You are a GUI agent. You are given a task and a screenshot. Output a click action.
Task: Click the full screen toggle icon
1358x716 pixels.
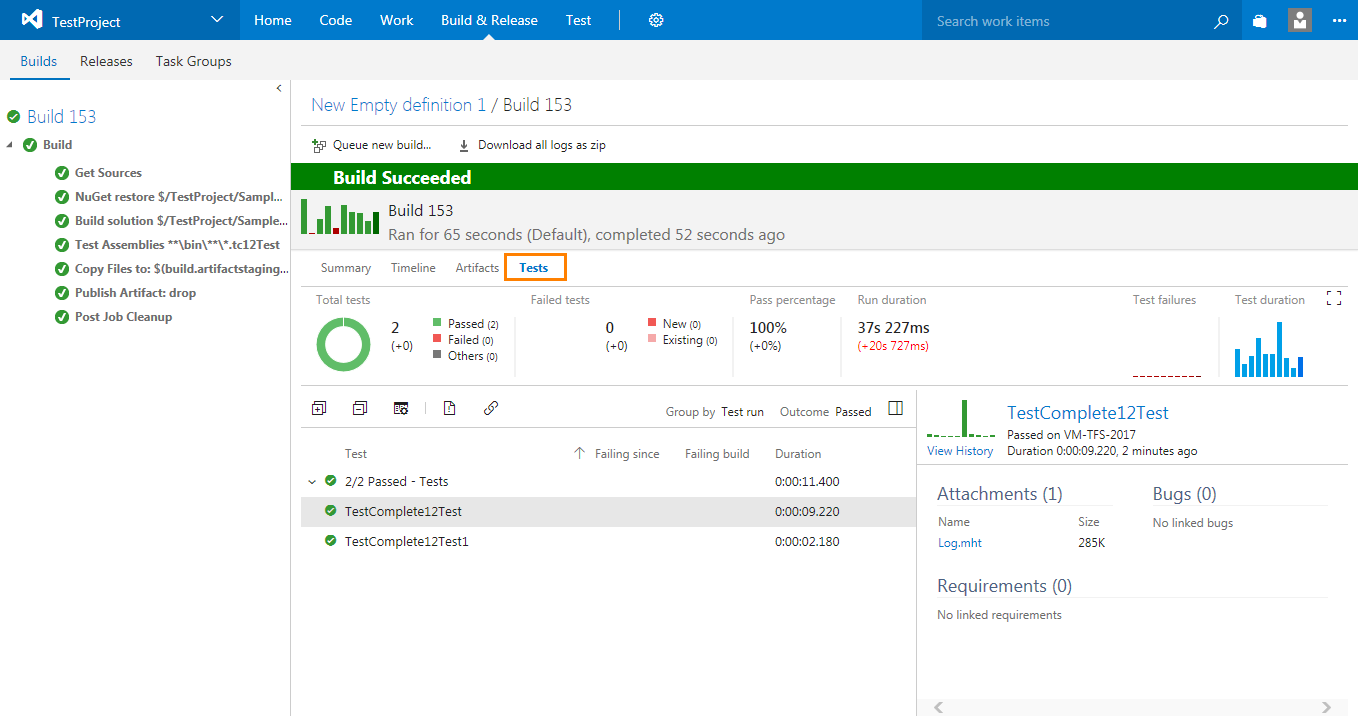1333,299
